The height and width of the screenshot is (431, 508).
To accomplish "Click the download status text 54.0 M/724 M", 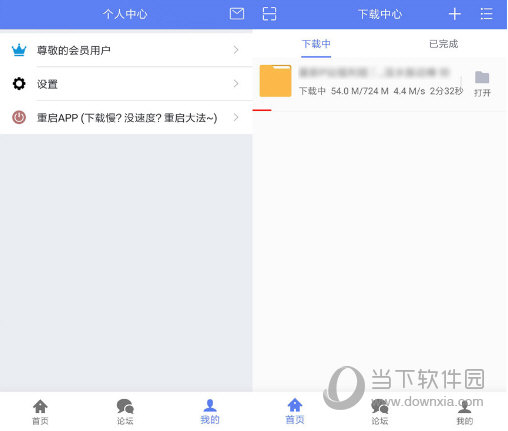I will [360, 91].
